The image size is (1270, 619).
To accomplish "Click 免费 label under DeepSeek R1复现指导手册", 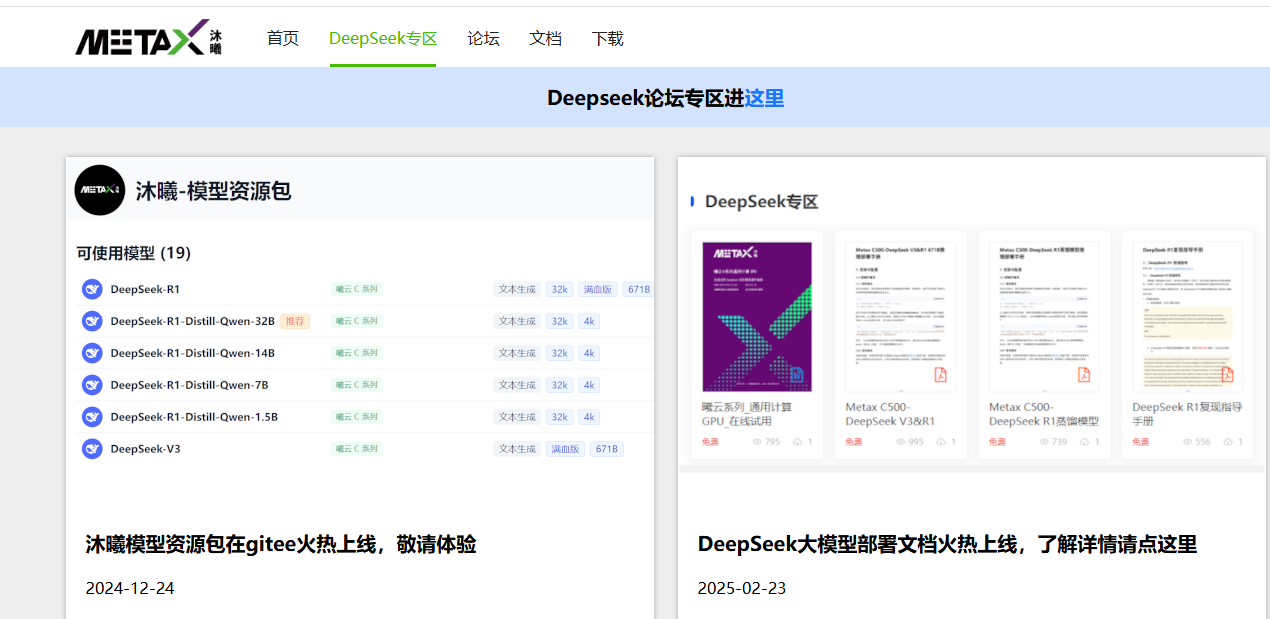I will coord(1140,442).
